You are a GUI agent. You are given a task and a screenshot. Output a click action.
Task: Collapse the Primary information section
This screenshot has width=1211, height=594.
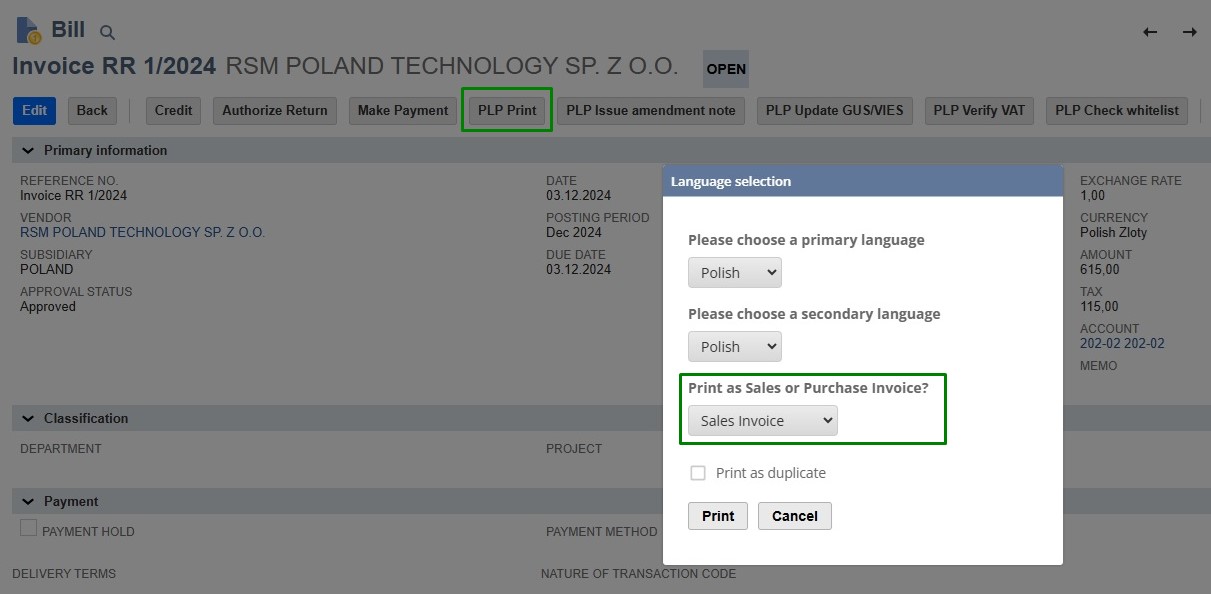coord(28,151)
